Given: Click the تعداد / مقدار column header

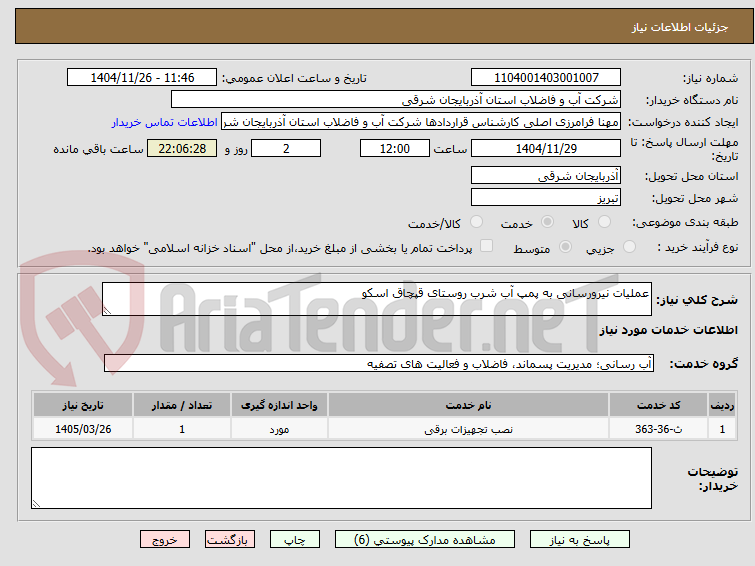Looking at the screenshot, I should (182, 405).
